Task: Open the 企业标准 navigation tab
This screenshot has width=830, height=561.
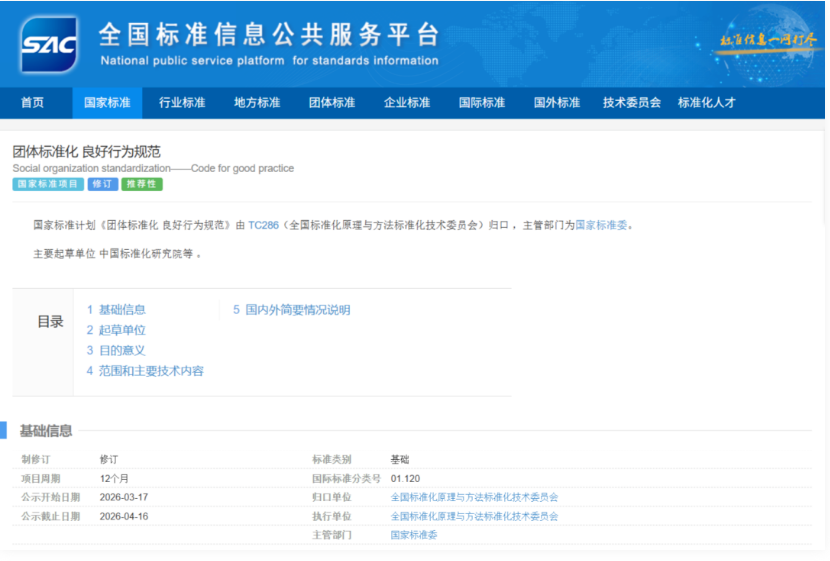Action: (x=407, y=103)
